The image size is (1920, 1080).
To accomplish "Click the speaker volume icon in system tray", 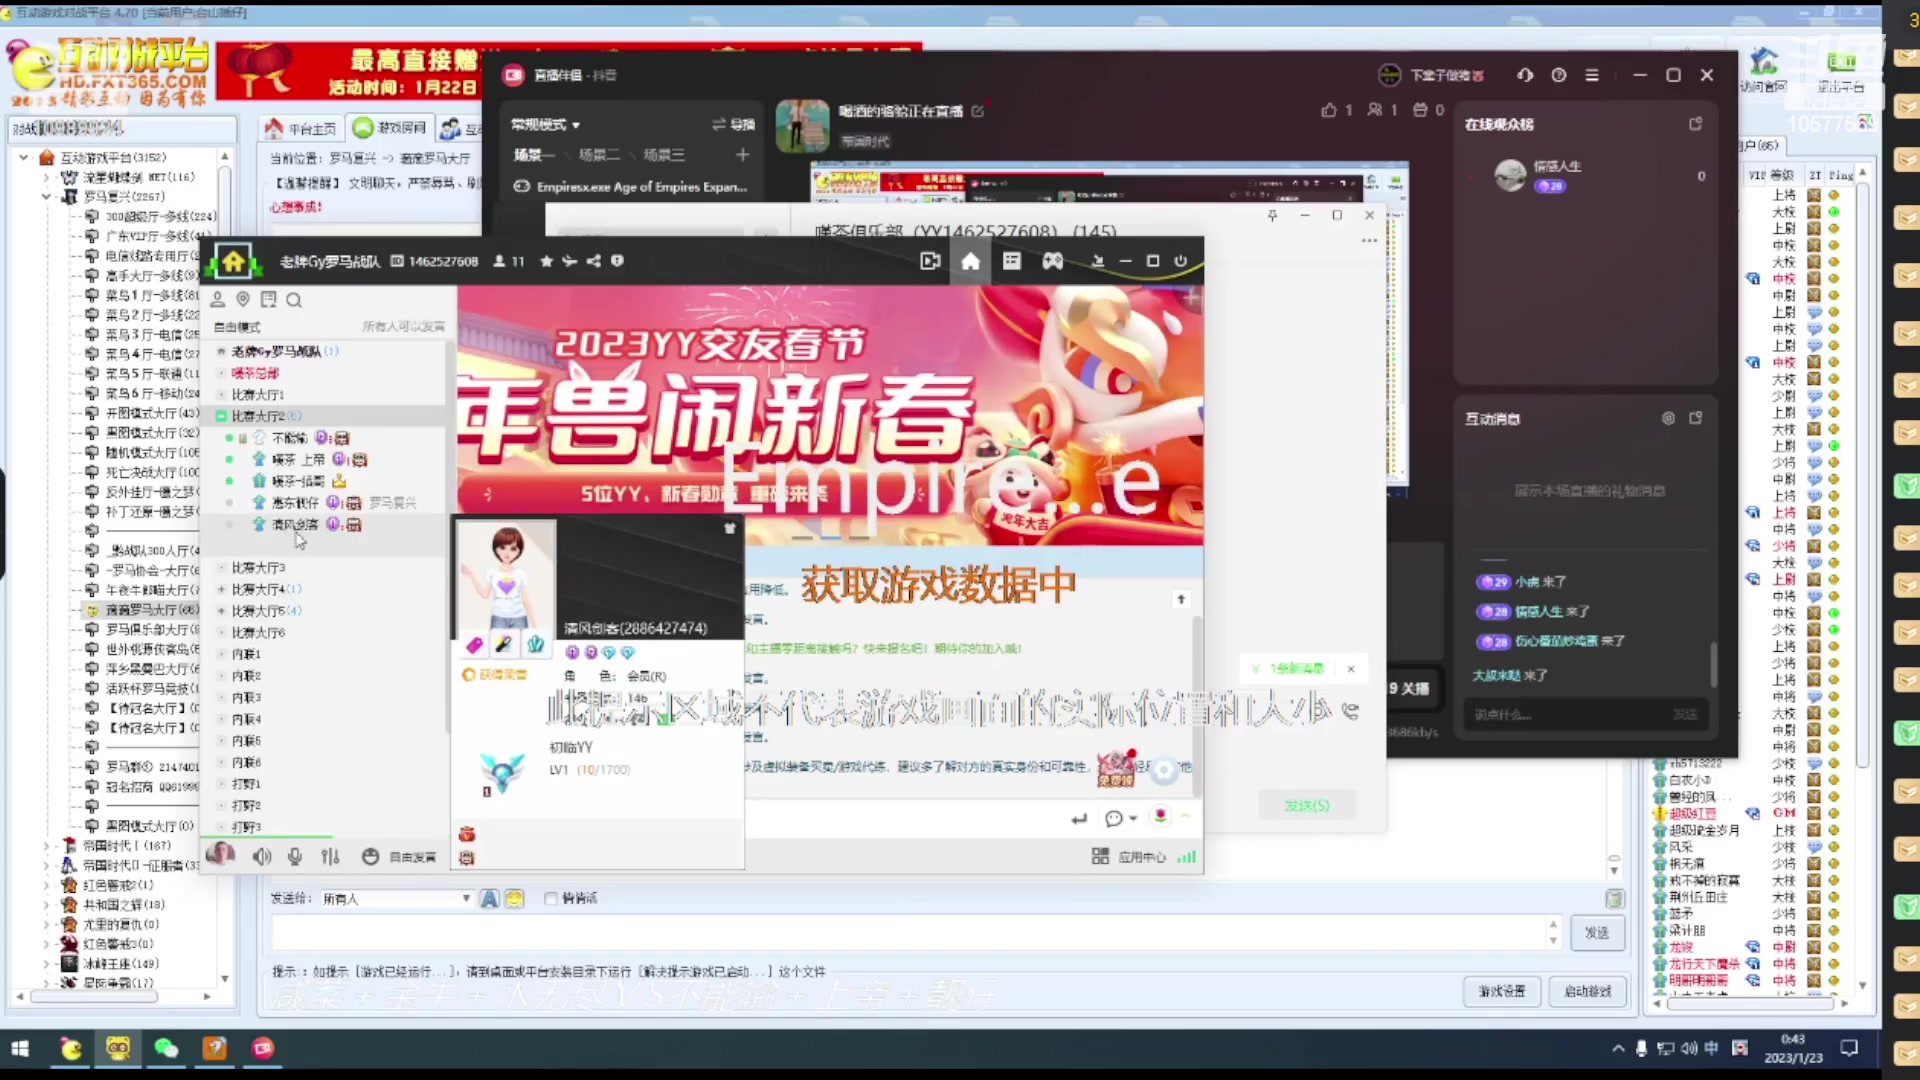I will (1688, 1048).
